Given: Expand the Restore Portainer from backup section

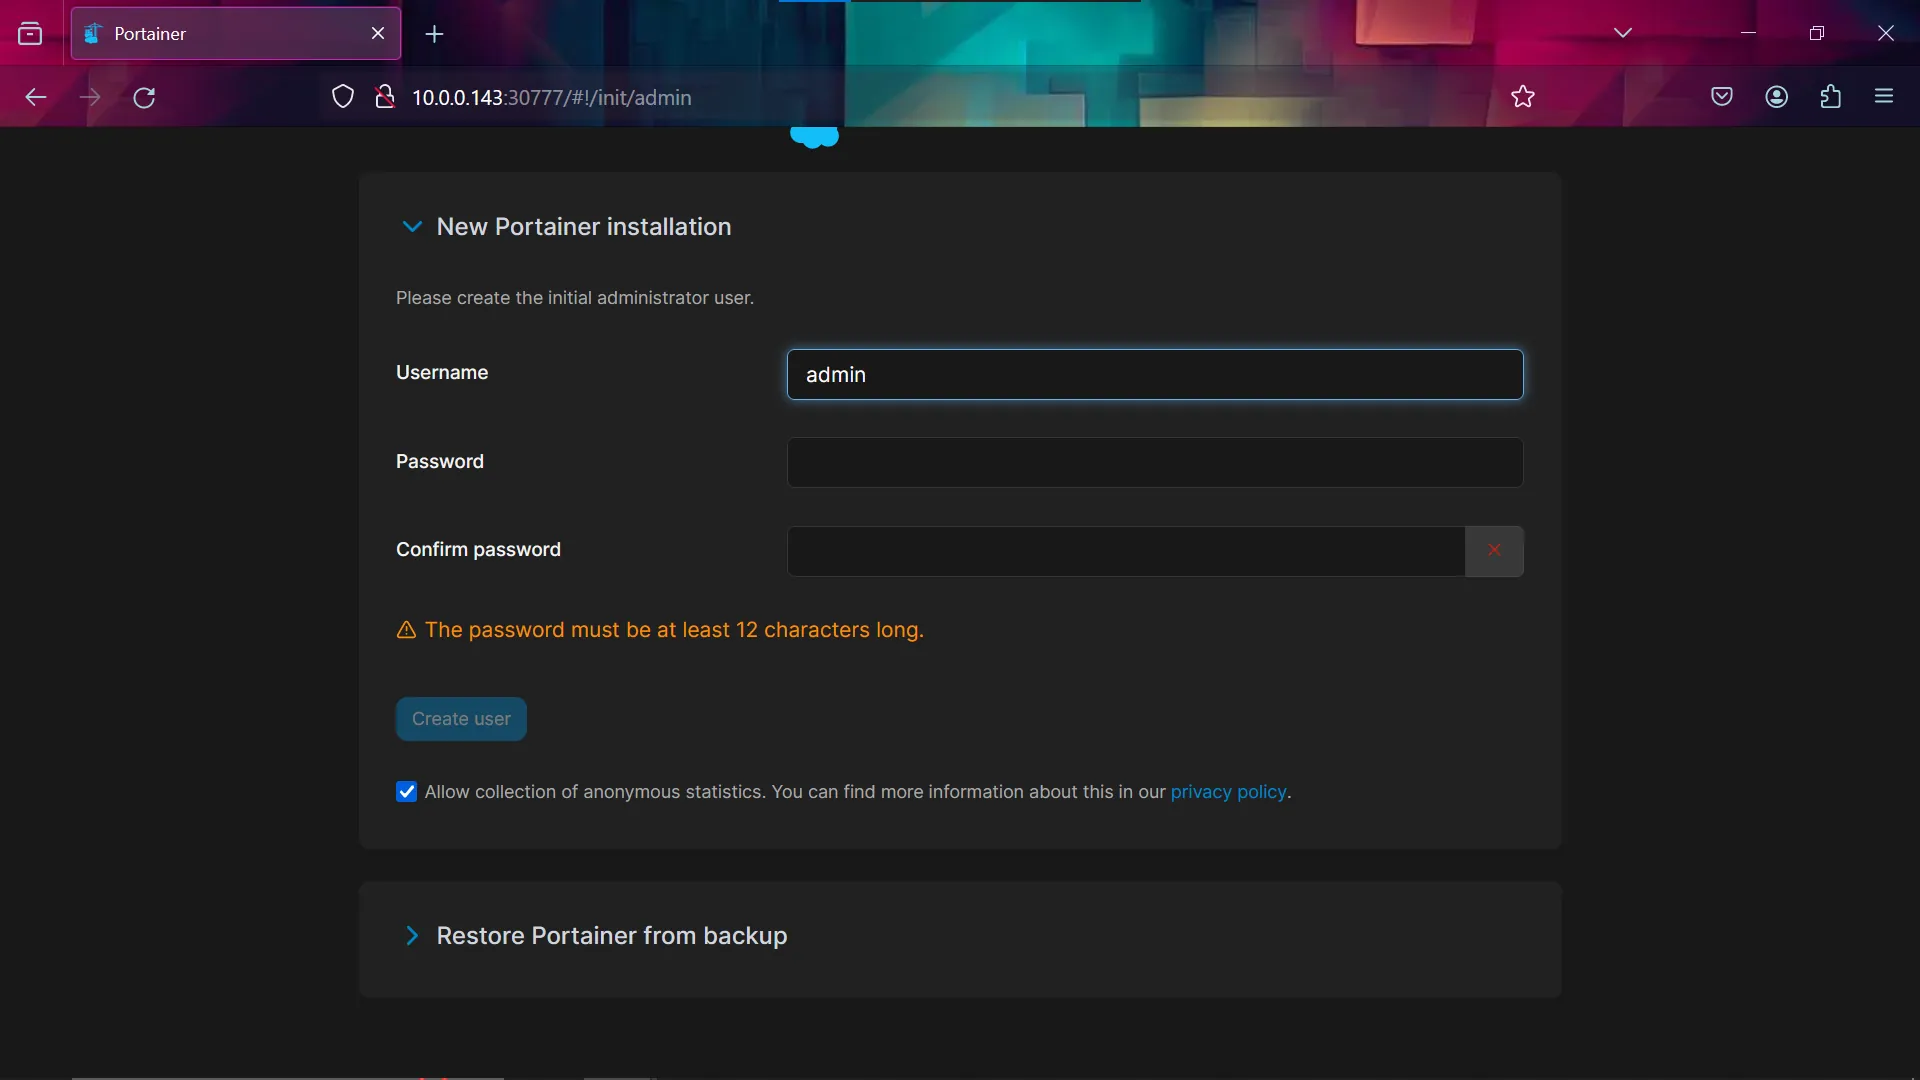Looking at the screenshot, I should click(x=412, y=936).
